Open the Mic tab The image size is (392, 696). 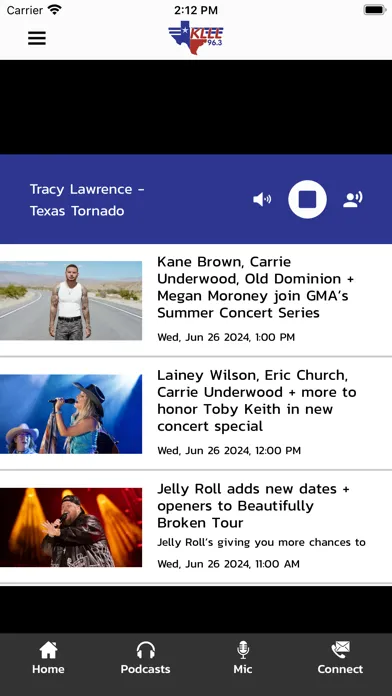point(243,658)
